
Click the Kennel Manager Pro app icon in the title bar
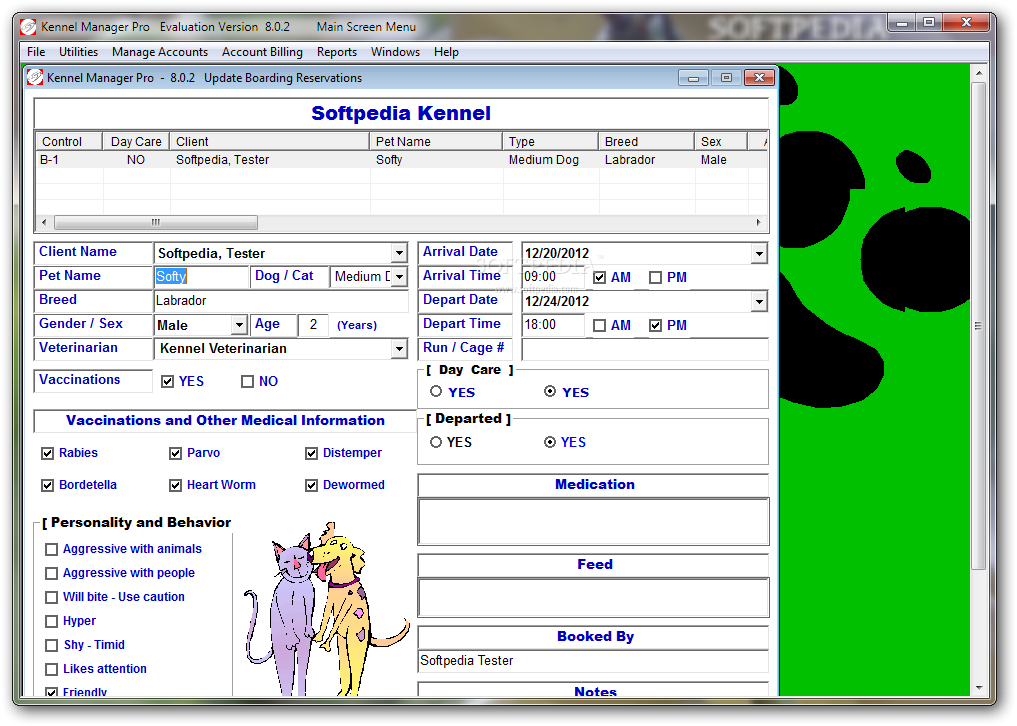(29, 27)
